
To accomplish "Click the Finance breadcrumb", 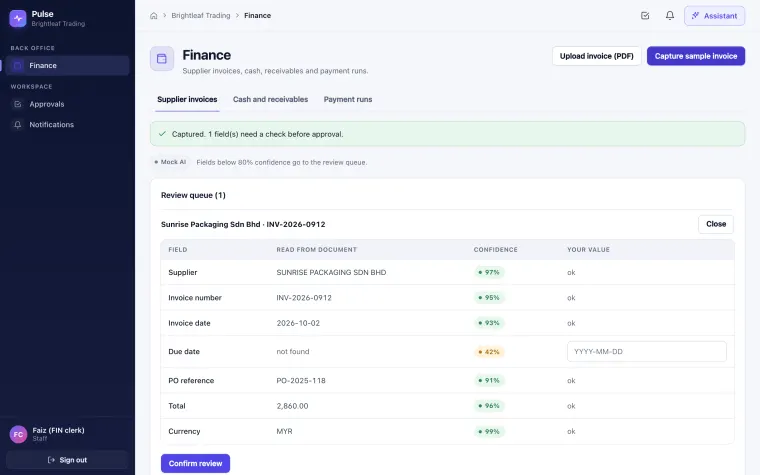I will click(x=257, y=16).
